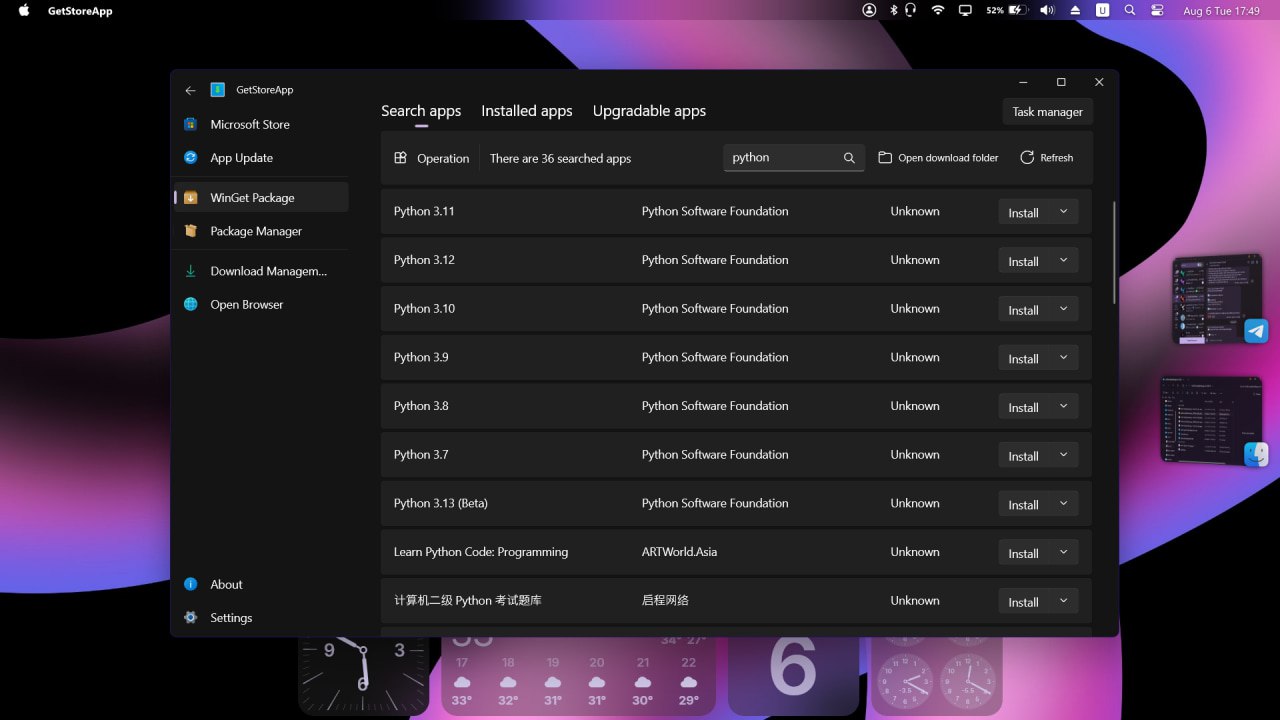
Task: Click the magnifier icon in search box
Action: (849, 158)
